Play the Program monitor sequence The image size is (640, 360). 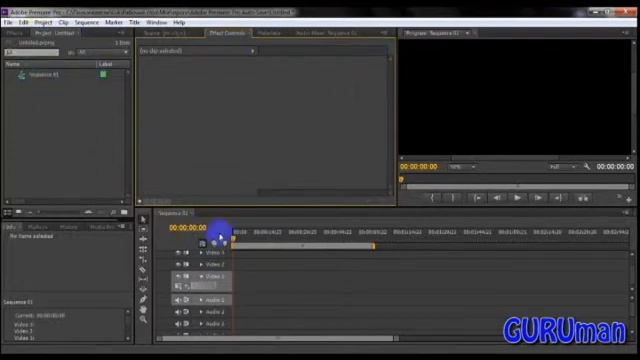pyautogui.click(x=517, y=198)
